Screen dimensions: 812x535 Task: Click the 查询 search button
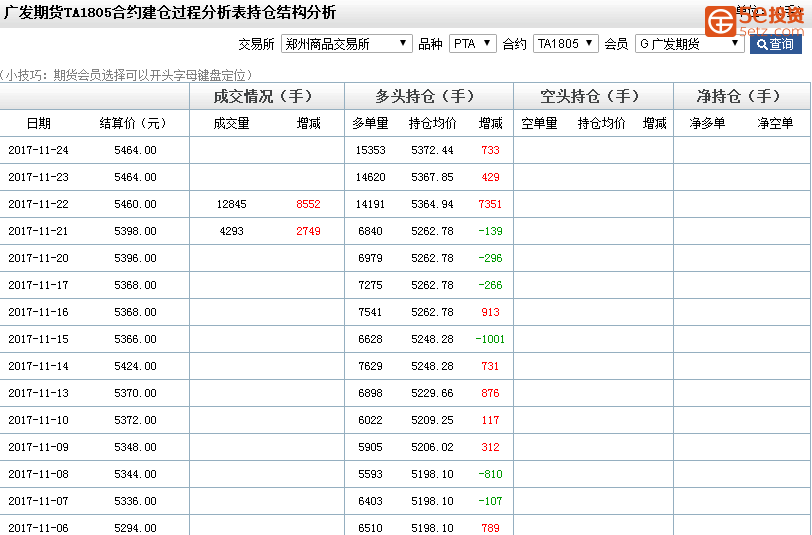775,44
